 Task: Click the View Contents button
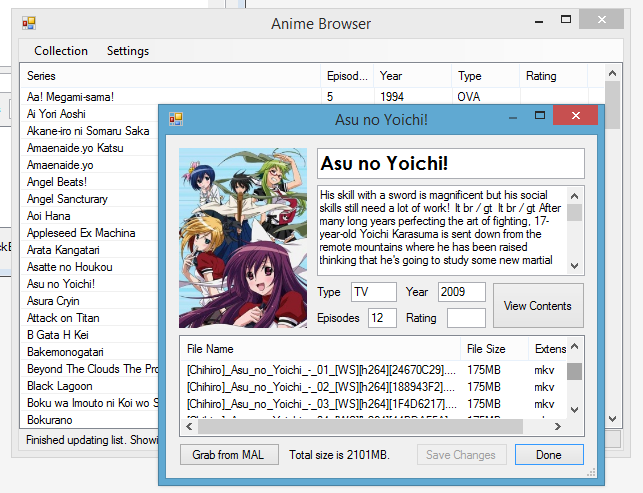click(538, 306)
